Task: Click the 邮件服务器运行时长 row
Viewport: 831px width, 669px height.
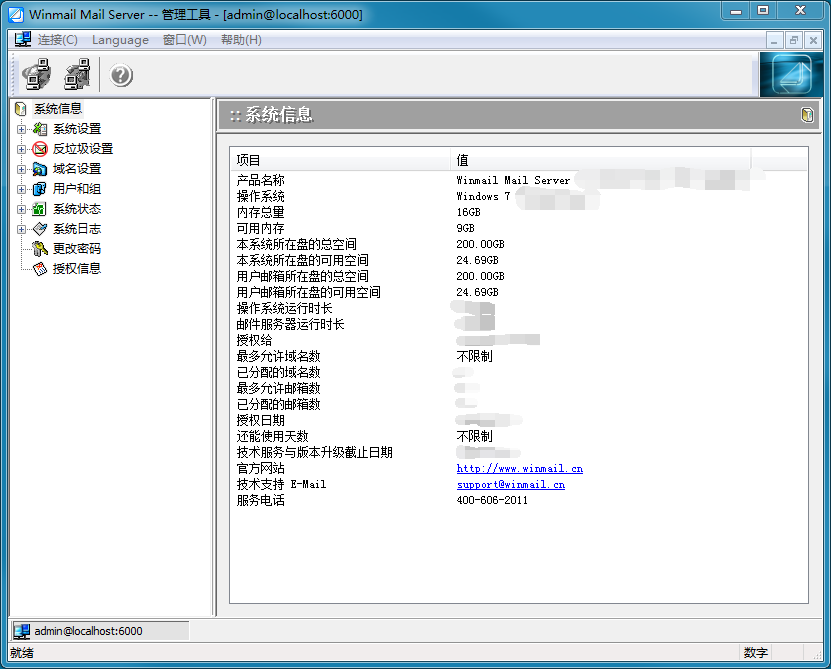Action: [519, 324]
